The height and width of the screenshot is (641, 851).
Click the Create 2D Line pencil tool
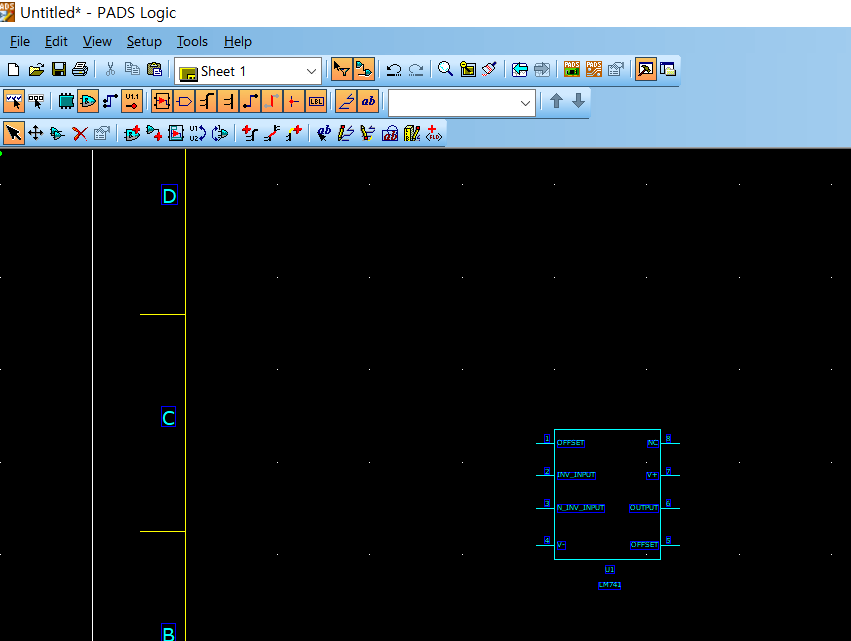tap(346, 133)
